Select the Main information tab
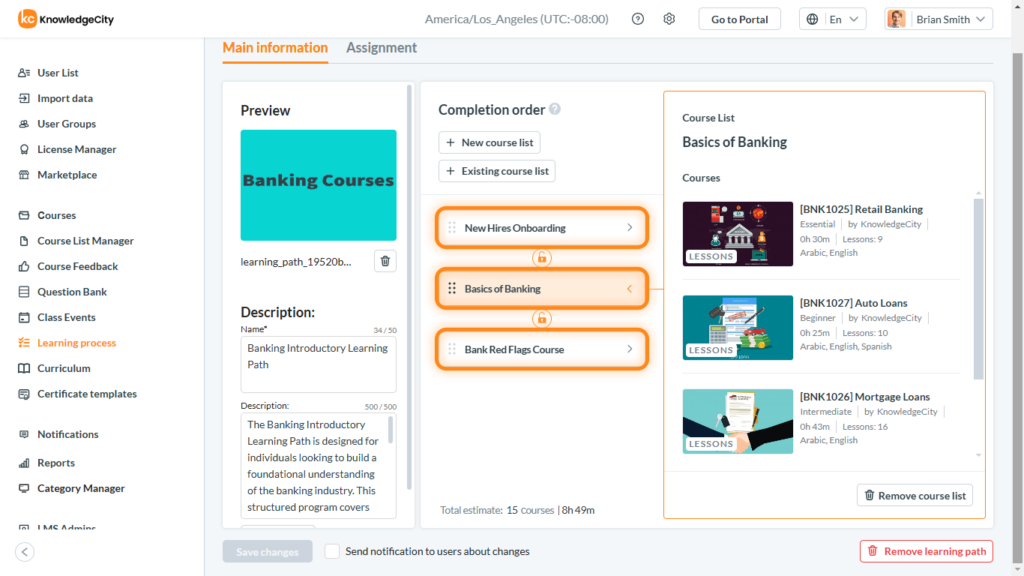 274,47
